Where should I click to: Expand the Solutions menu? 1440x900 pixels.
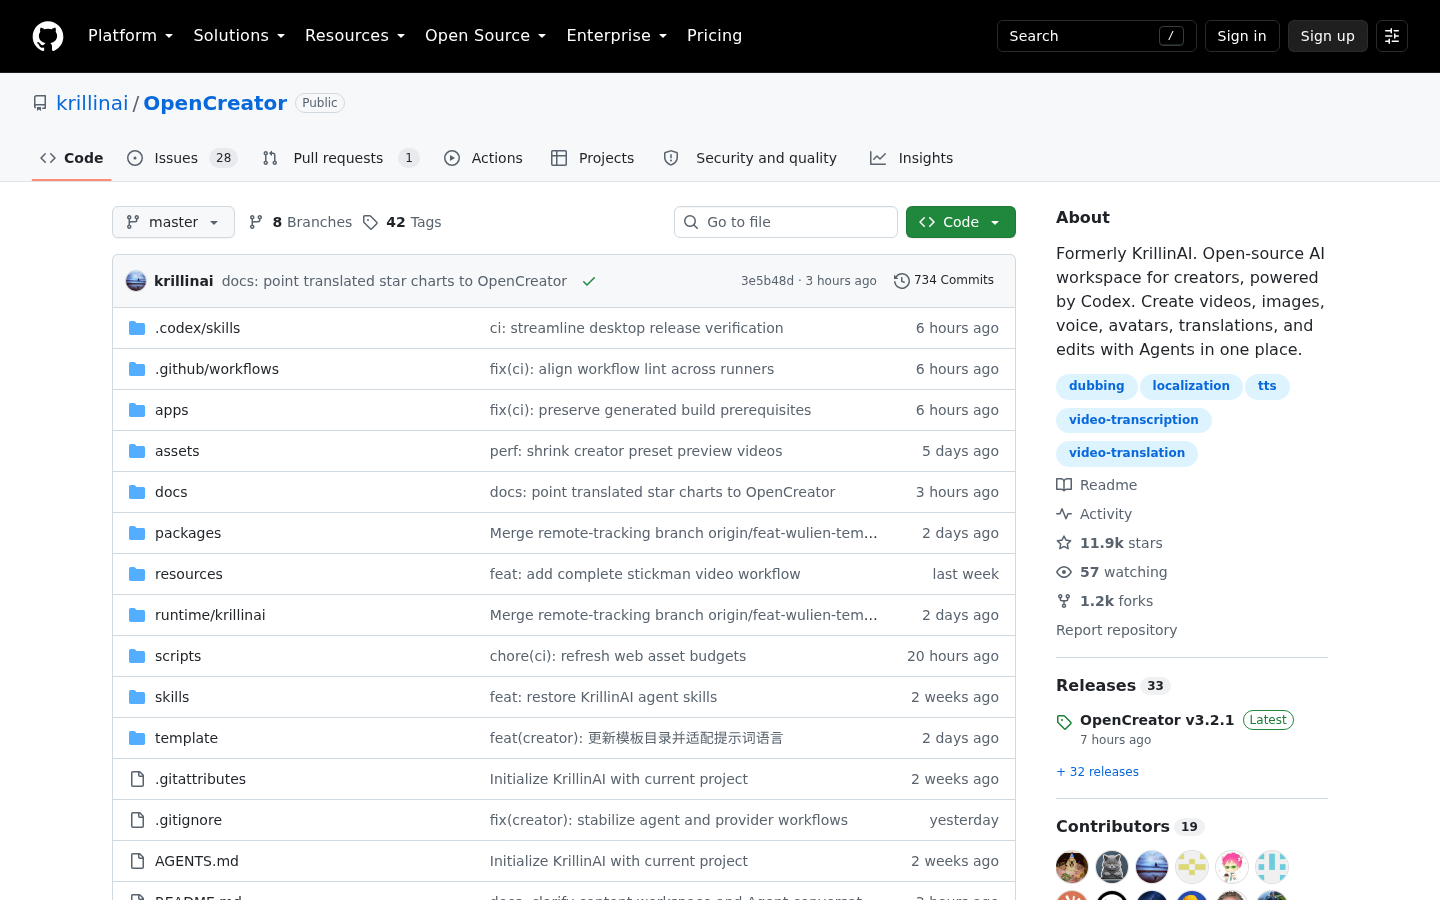(x=239, y=36)
